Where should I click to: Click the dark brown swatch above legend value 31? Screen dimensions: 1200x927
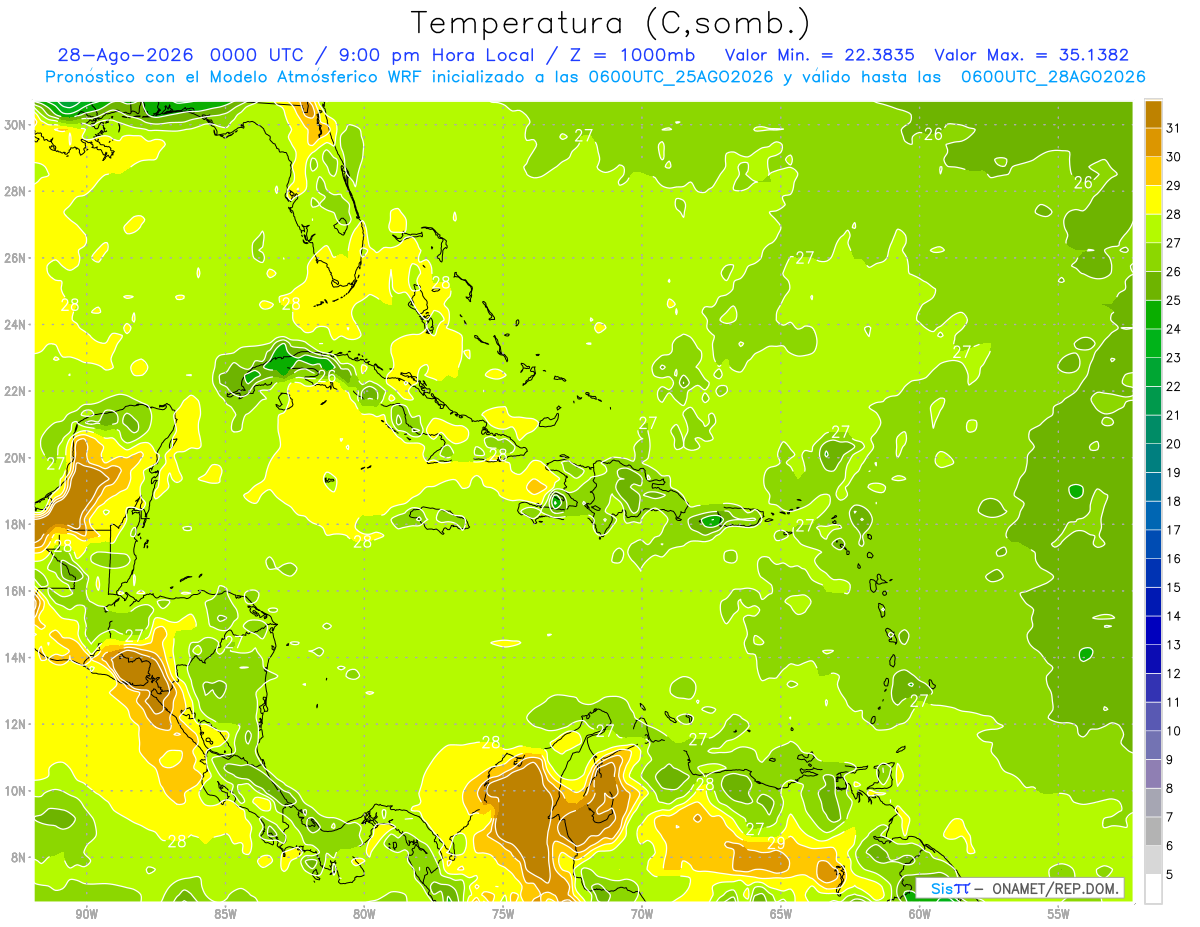pyautogui.click(x=1153, y=113)
